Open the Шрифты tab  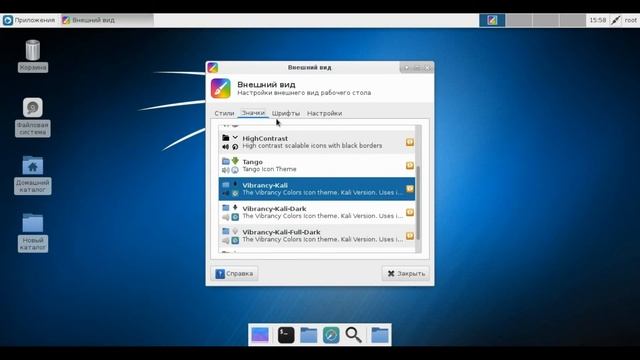click(x=286, y=113)
